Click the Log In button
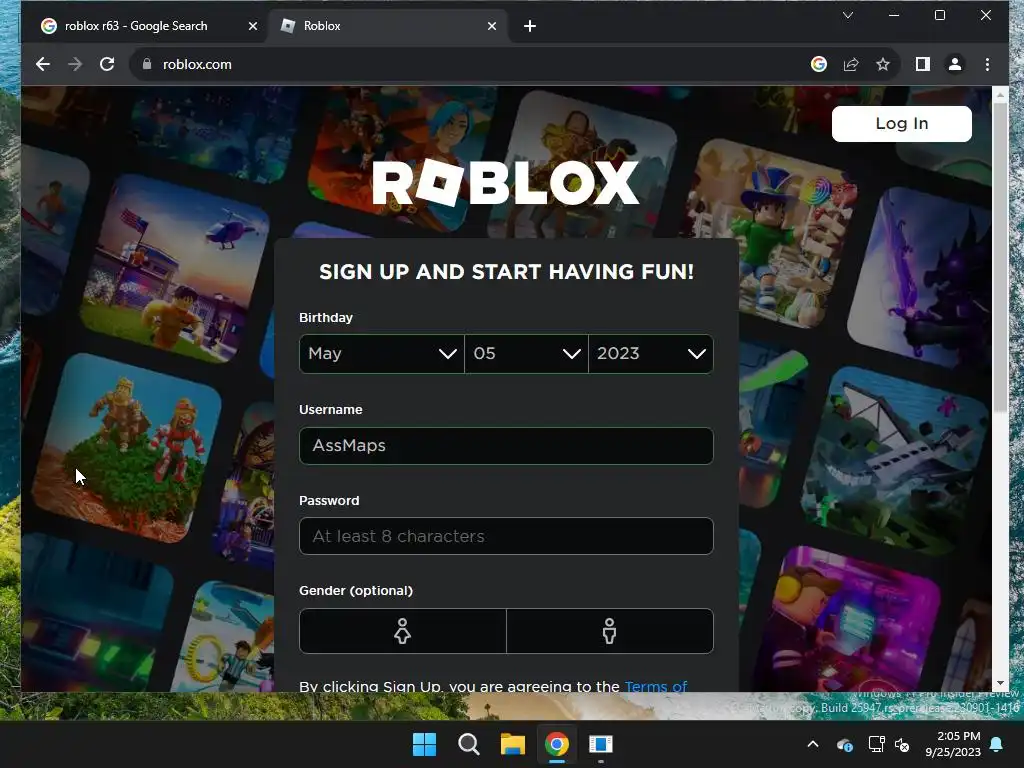 [x=902, y=123]
